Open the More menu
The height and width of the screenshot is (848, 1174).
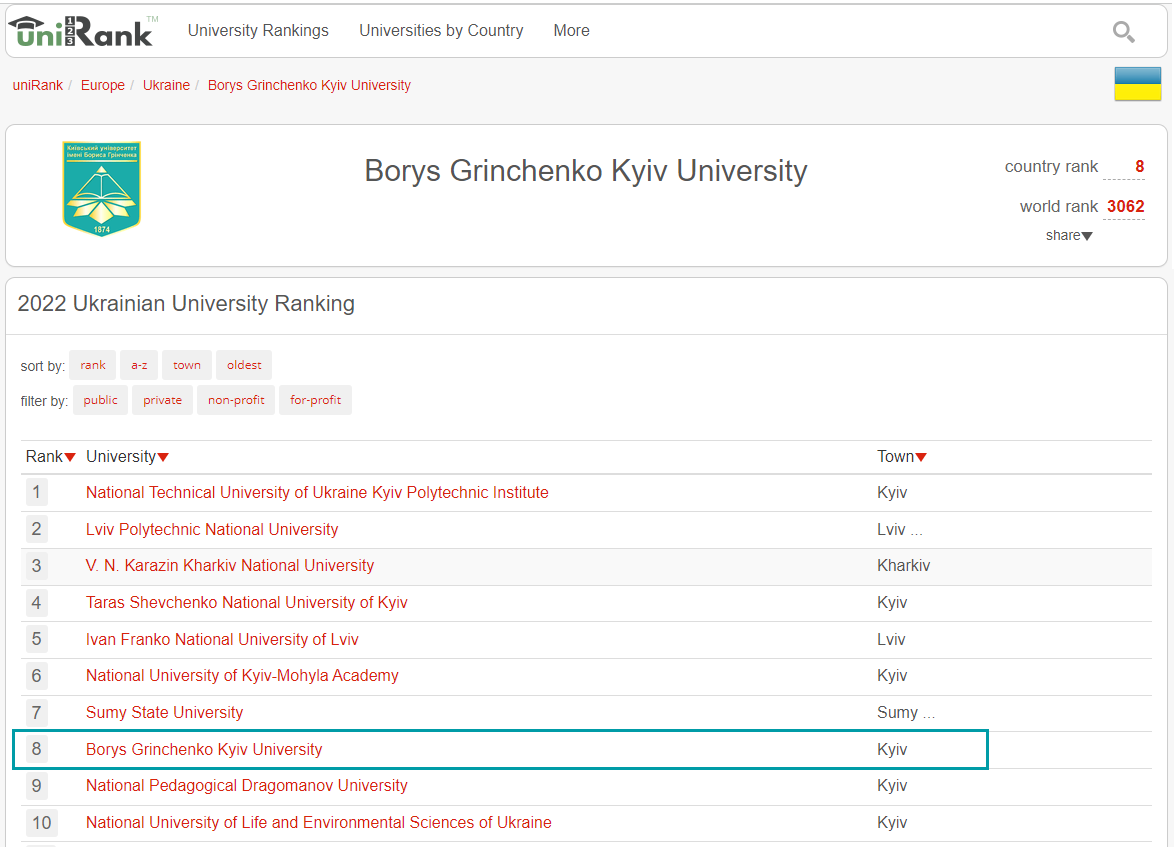point(571,31)
